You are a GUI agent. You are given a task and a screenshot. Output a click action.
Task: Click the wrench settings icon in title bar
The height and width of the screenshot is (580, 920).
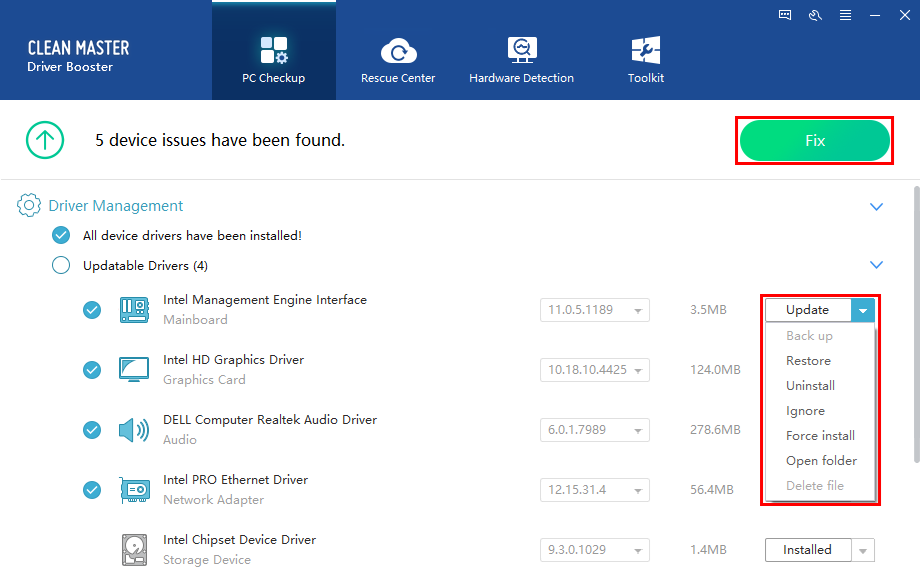click(815, 15)
